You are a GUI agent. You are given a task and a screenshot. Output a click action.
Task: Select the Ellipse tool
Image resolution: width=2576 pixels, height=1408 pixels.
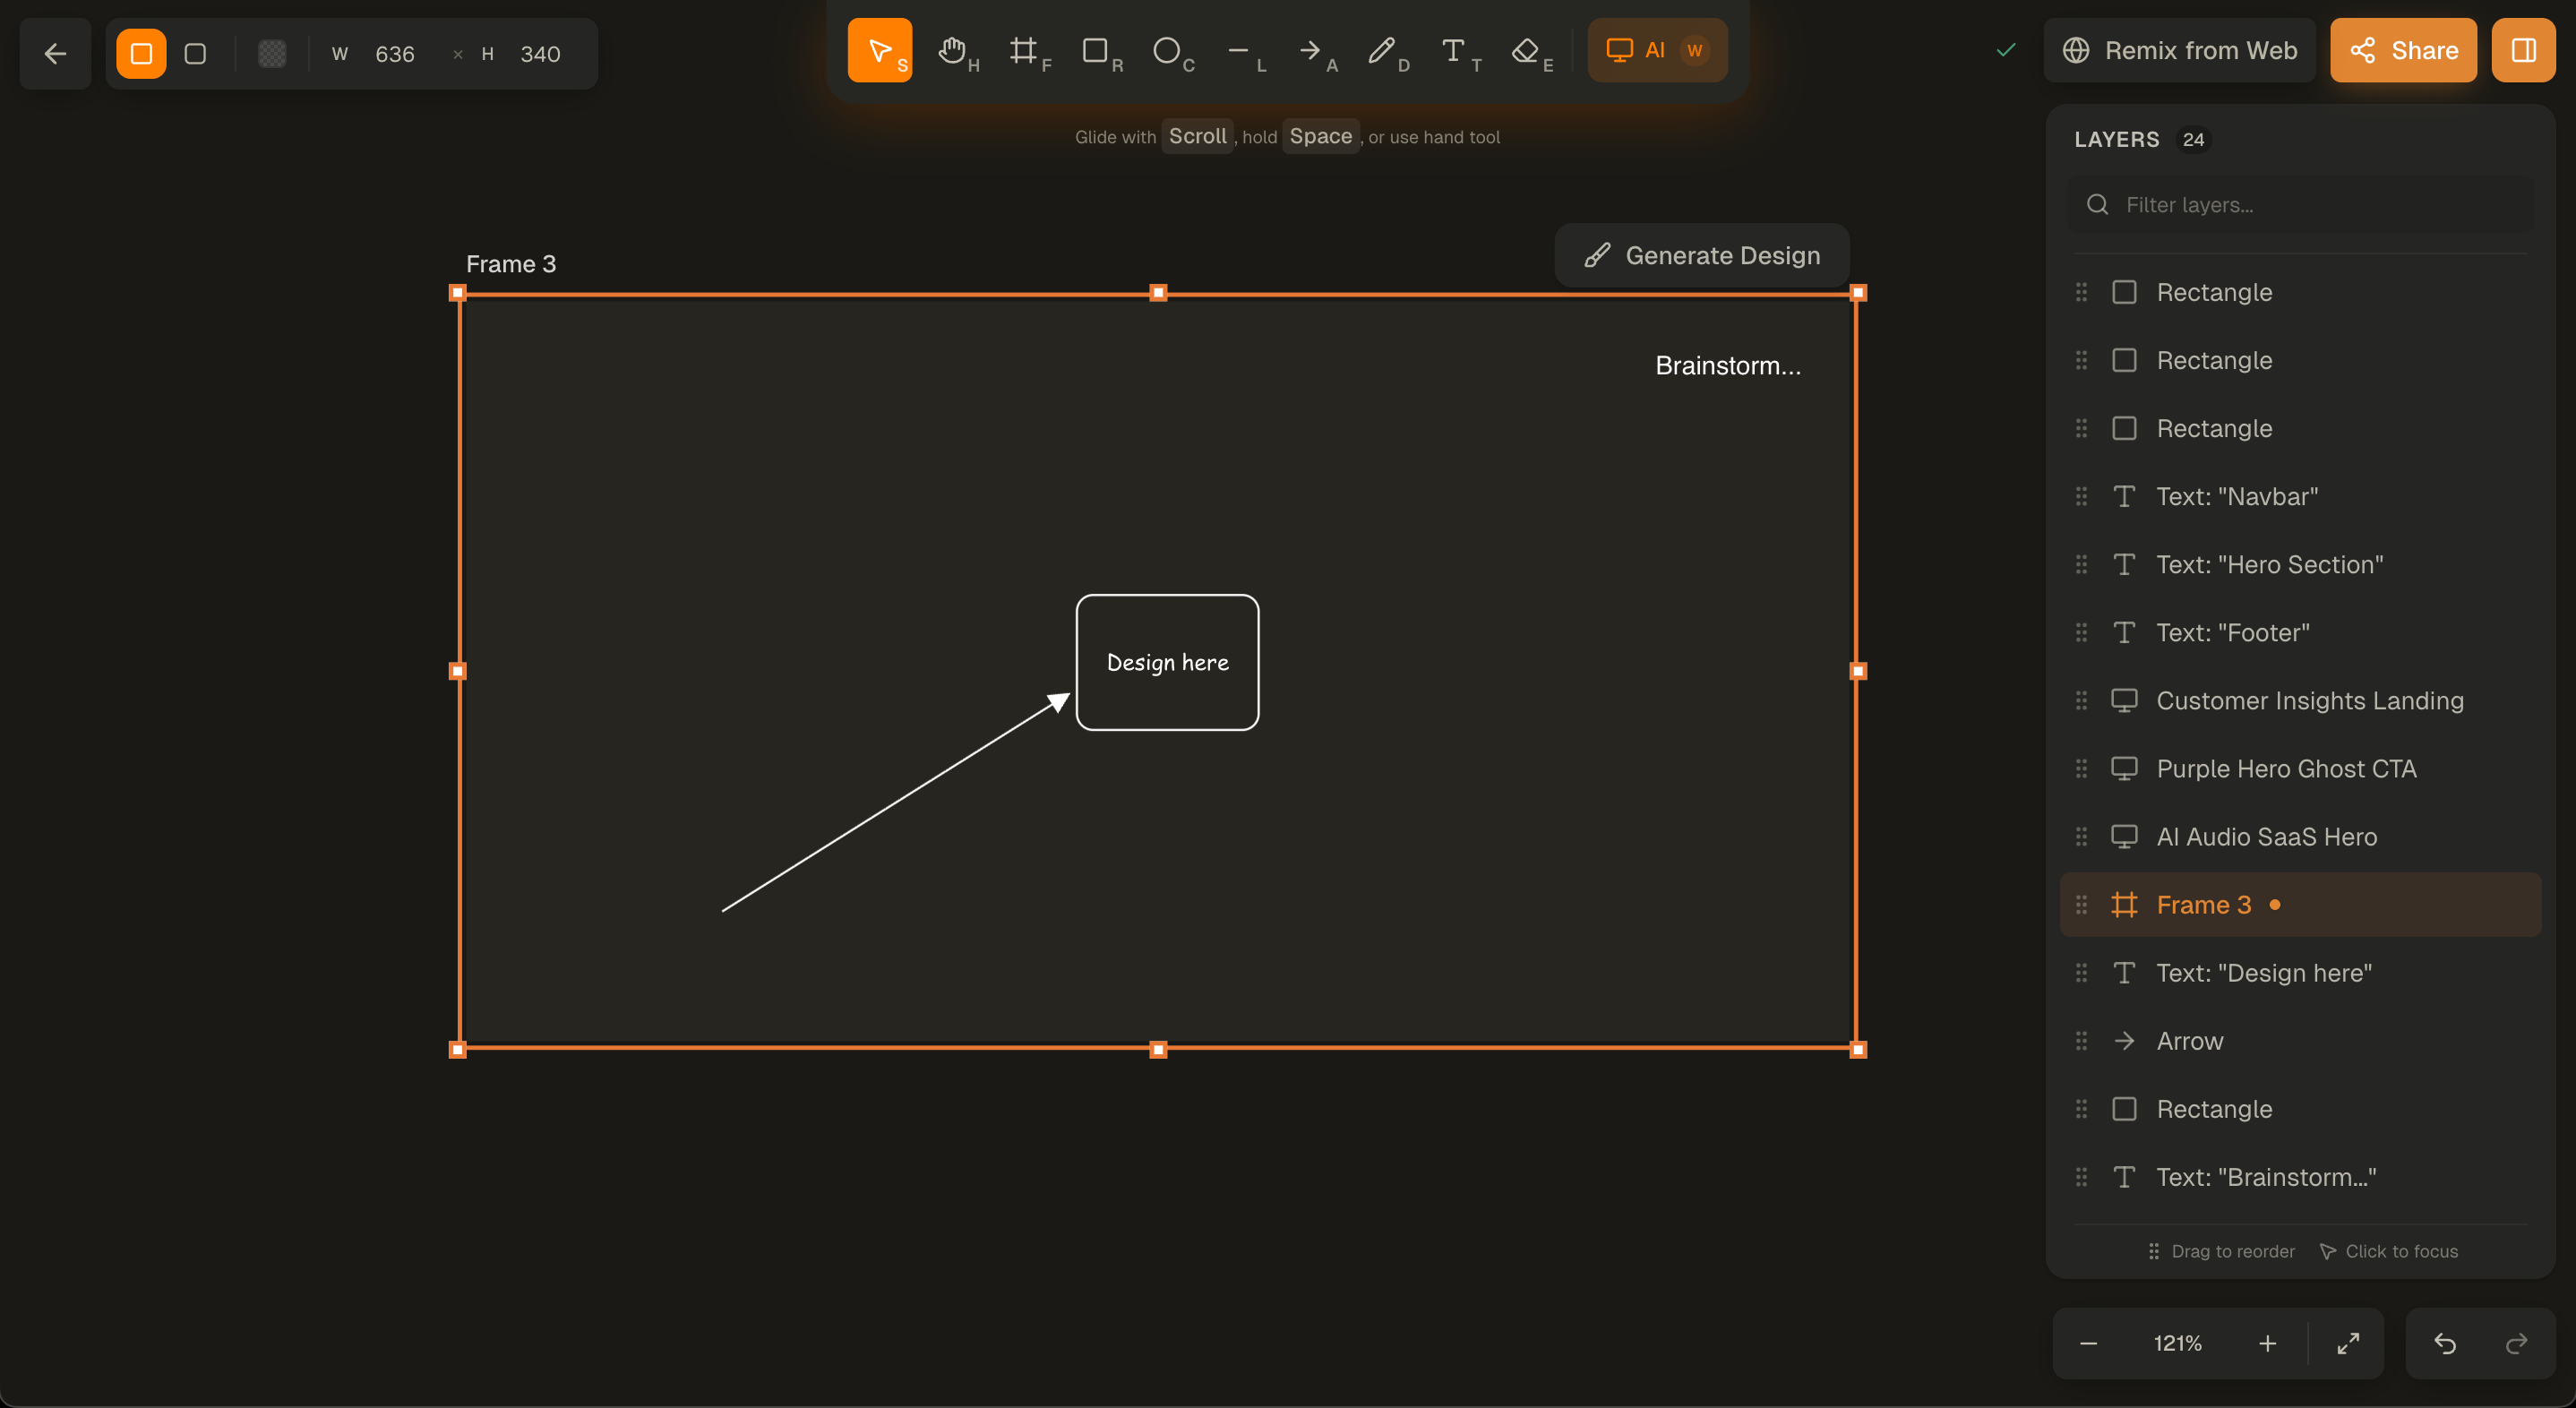pos(1168,51)
